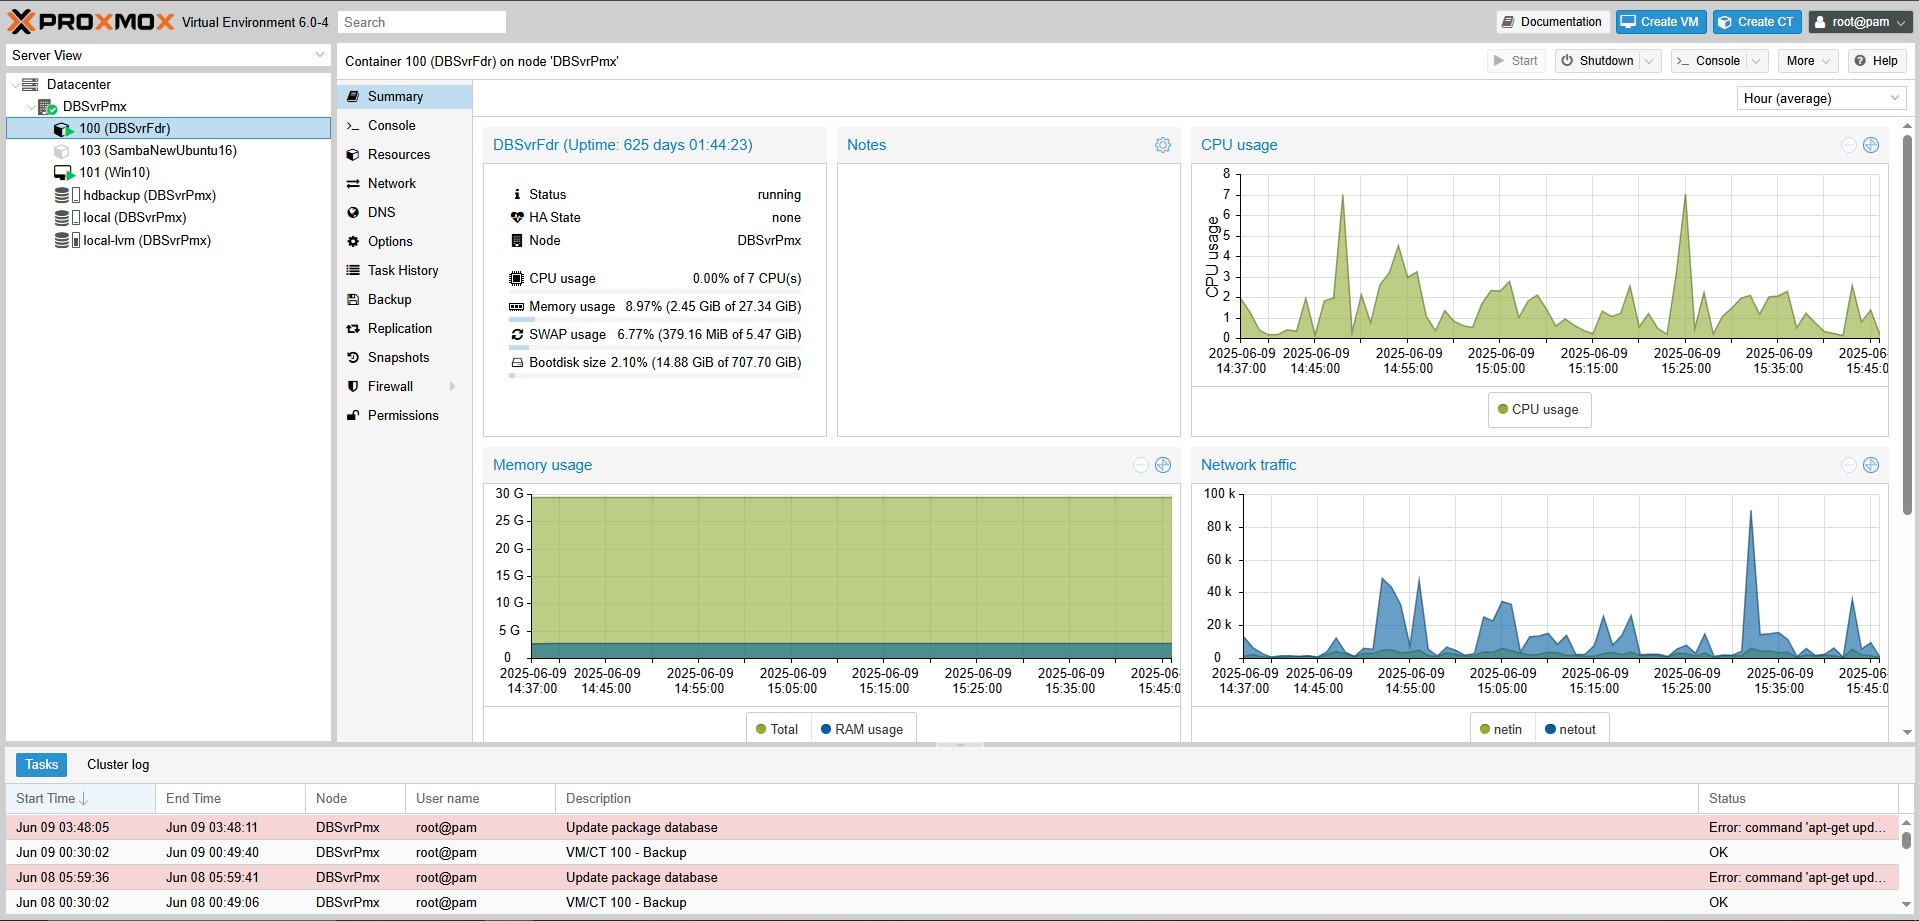1919x921 pixels.
Task: Select the Win10 VM 101 in tree
Action: (114, 173)
